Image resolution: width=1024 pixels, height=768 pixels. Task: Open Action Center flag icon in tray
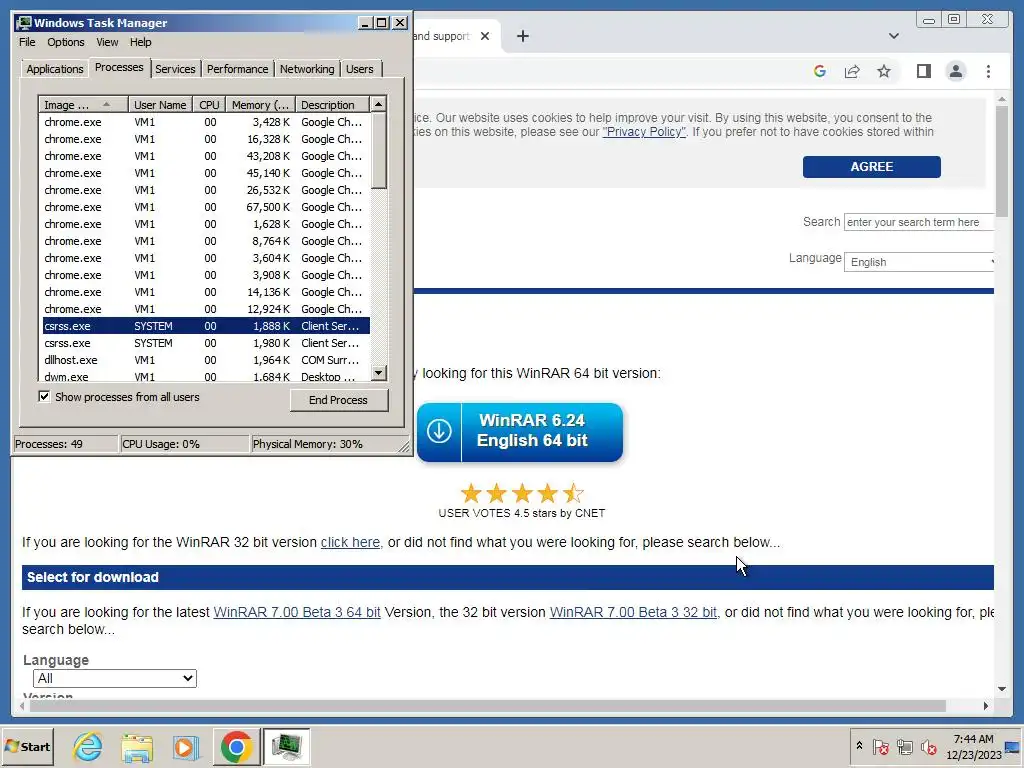pyautogui.click(x=880, y=746)
